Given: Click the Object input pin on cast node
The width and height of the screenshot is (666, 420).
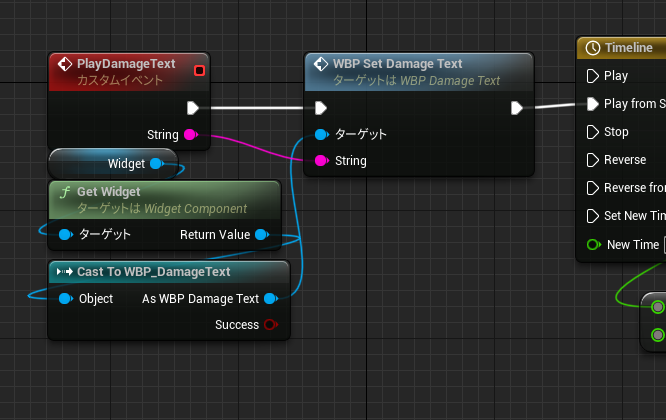Looking at the screenshot, I should [65, 299].
